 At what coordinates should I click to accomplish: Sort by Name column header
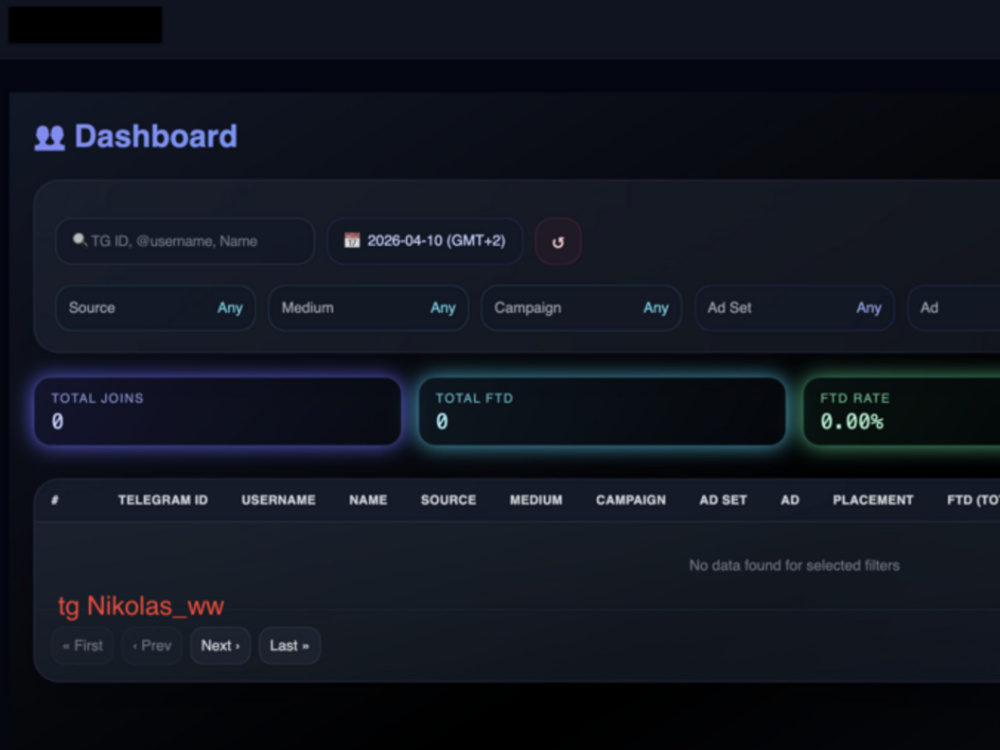click(x=368, y=500)
